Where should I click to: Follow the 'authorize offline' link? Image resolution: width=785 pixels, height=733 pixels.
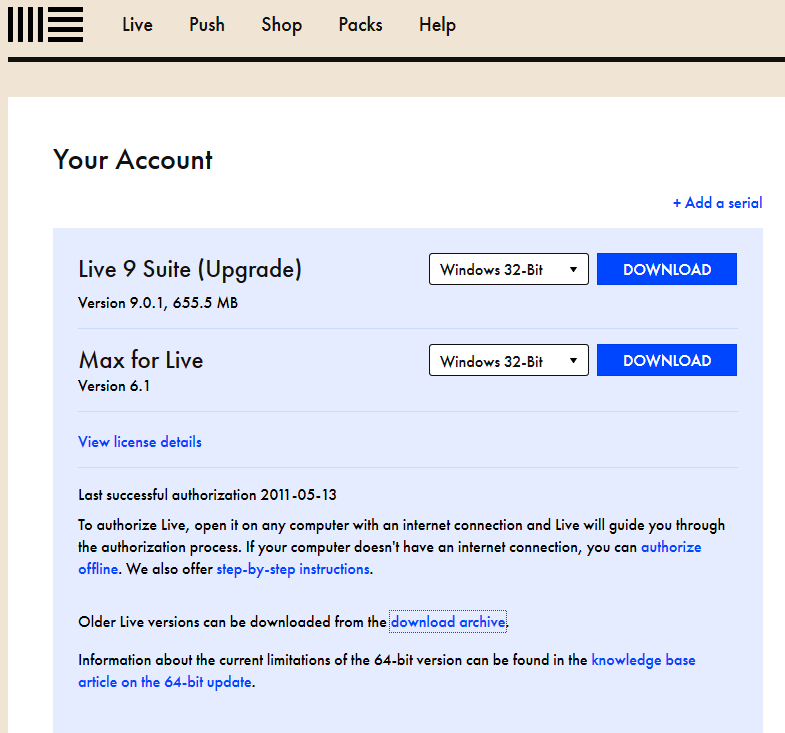tap(671, 547)
